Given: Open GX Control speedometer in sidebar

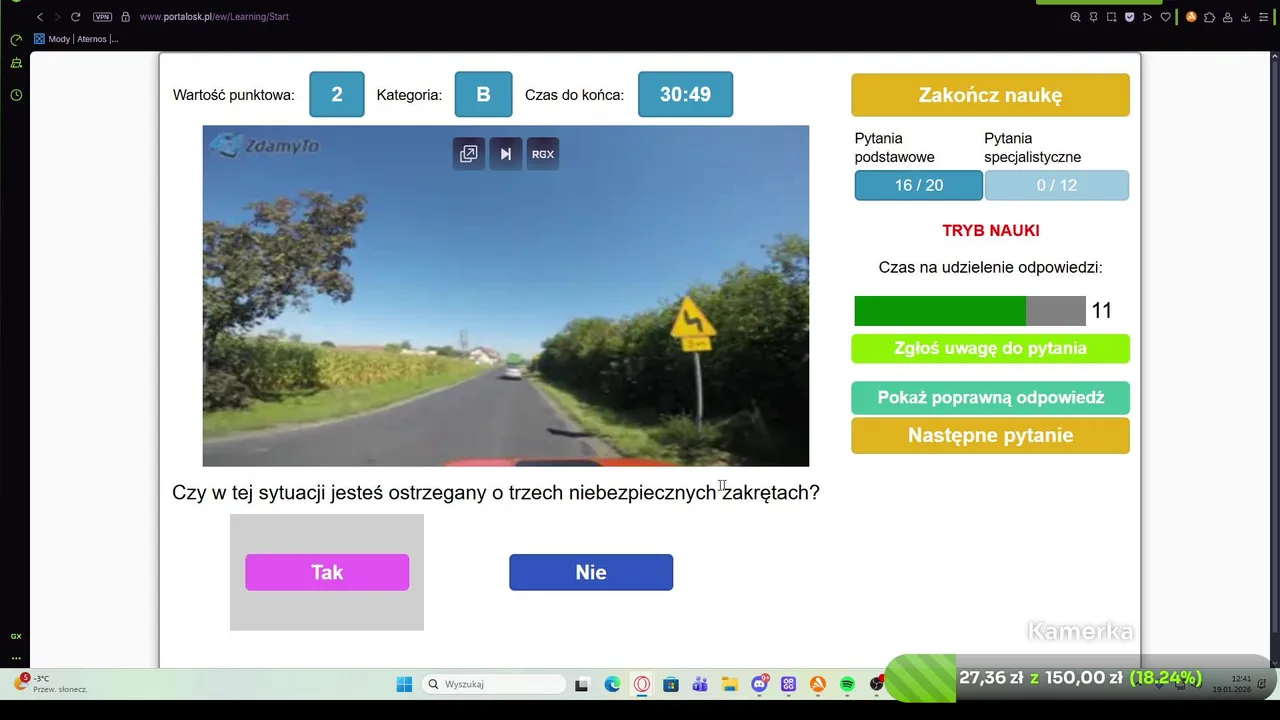Looking at the screenshot, I should pyautogui.click(x=16, y=40).
